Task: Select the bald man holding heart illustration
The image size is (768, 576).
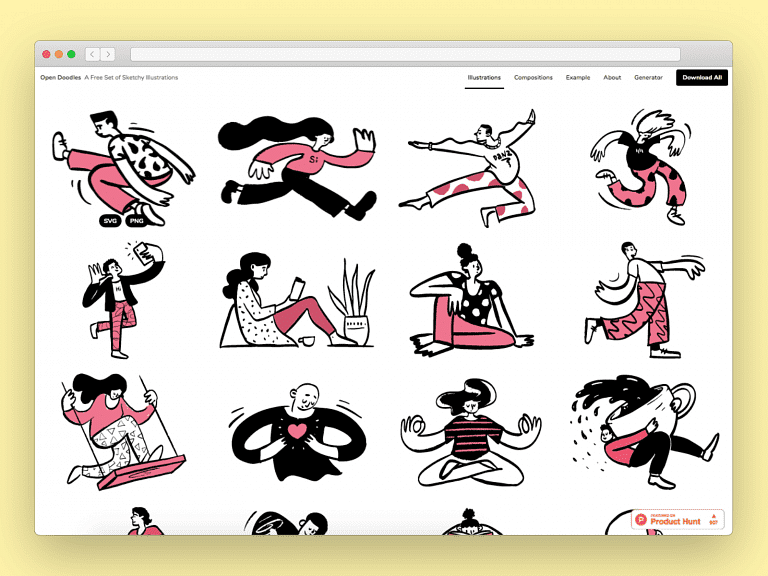Action: point(297,432)
